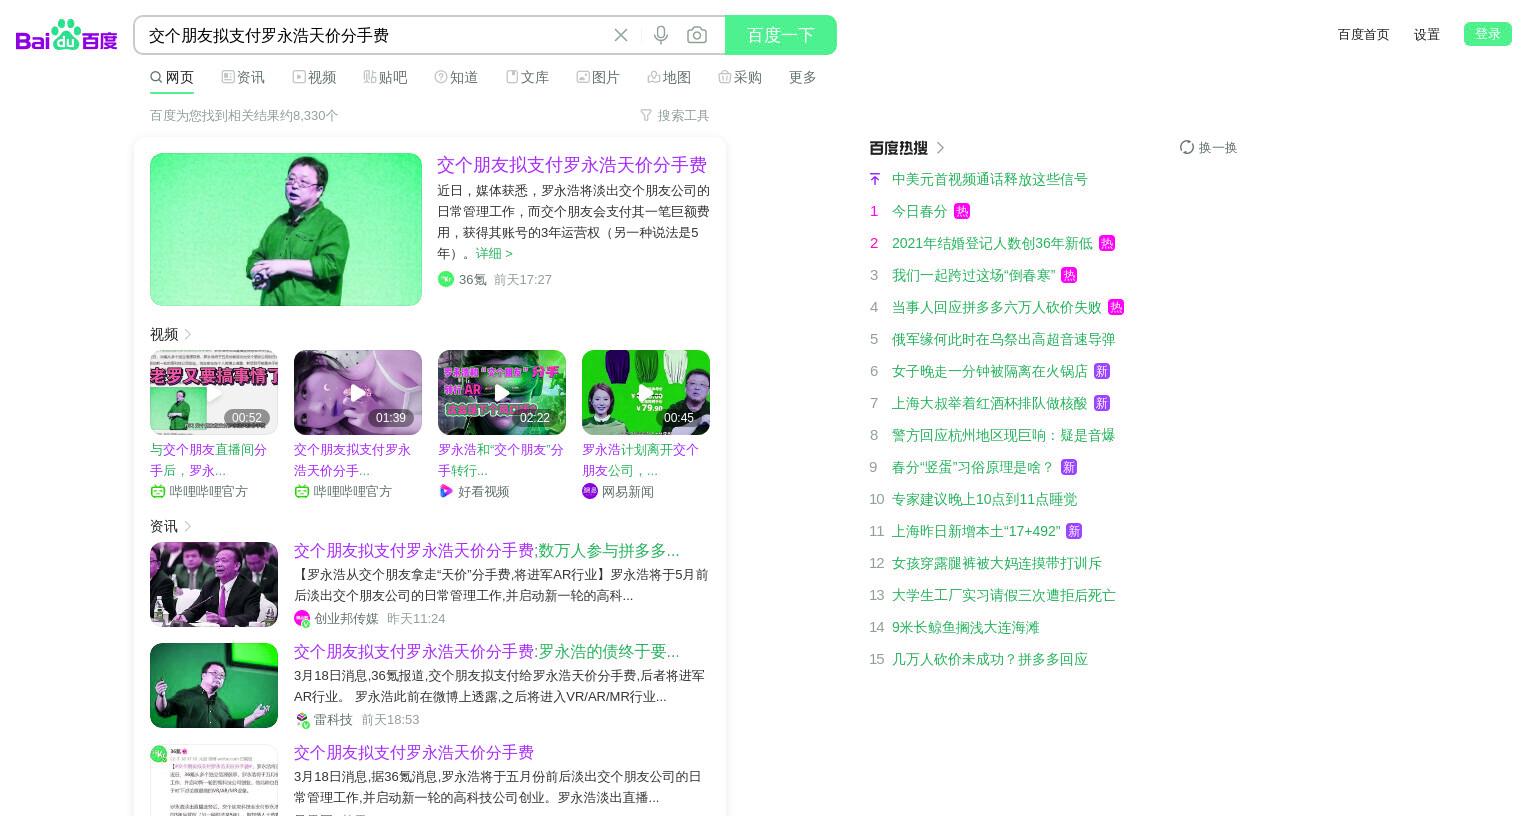
Task: Open hot topic 2021年结婚登记人数创36年新低
Action: tap(992, 243)
